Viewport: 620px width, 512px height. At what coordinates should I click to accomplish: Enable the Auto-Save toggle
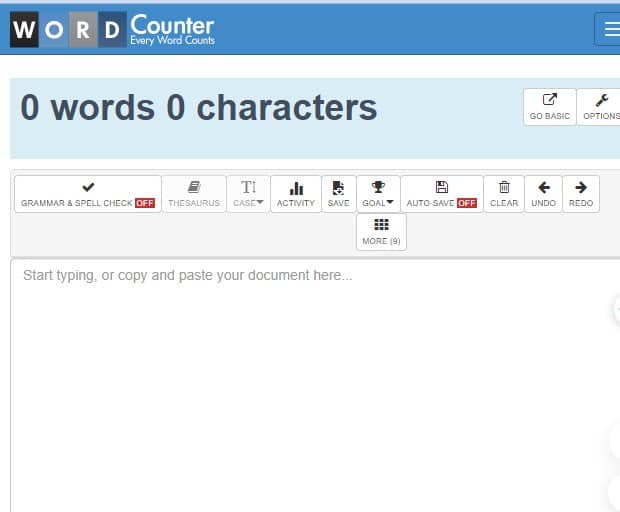pos(441,194)
